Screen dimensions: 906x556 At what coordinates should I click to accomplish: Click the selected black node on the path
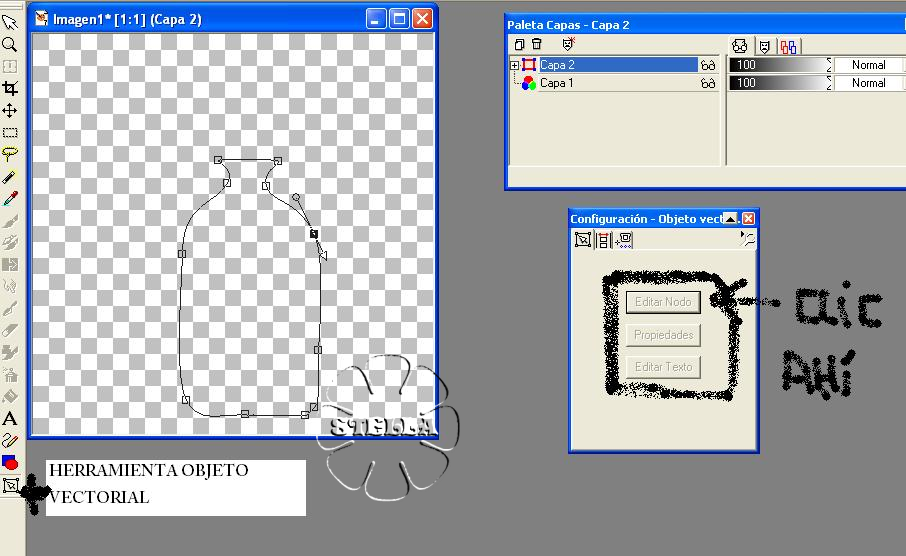314,233
